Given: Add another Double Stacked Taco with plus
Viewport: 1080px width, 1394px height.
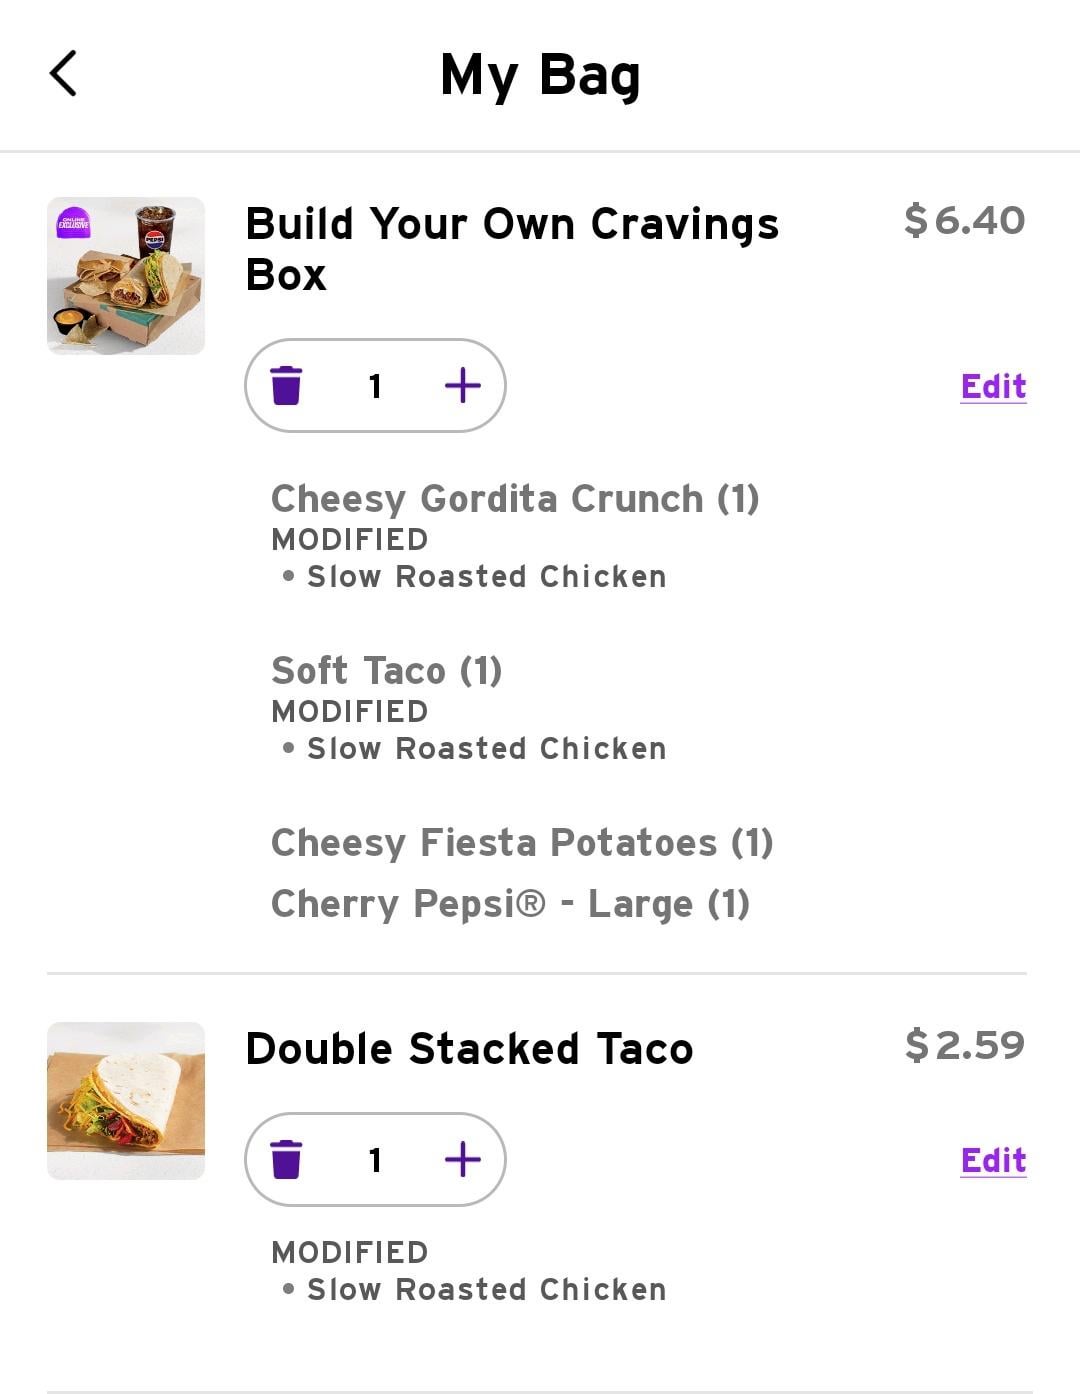Looking at the screenshot, I should pos(462,1160).
